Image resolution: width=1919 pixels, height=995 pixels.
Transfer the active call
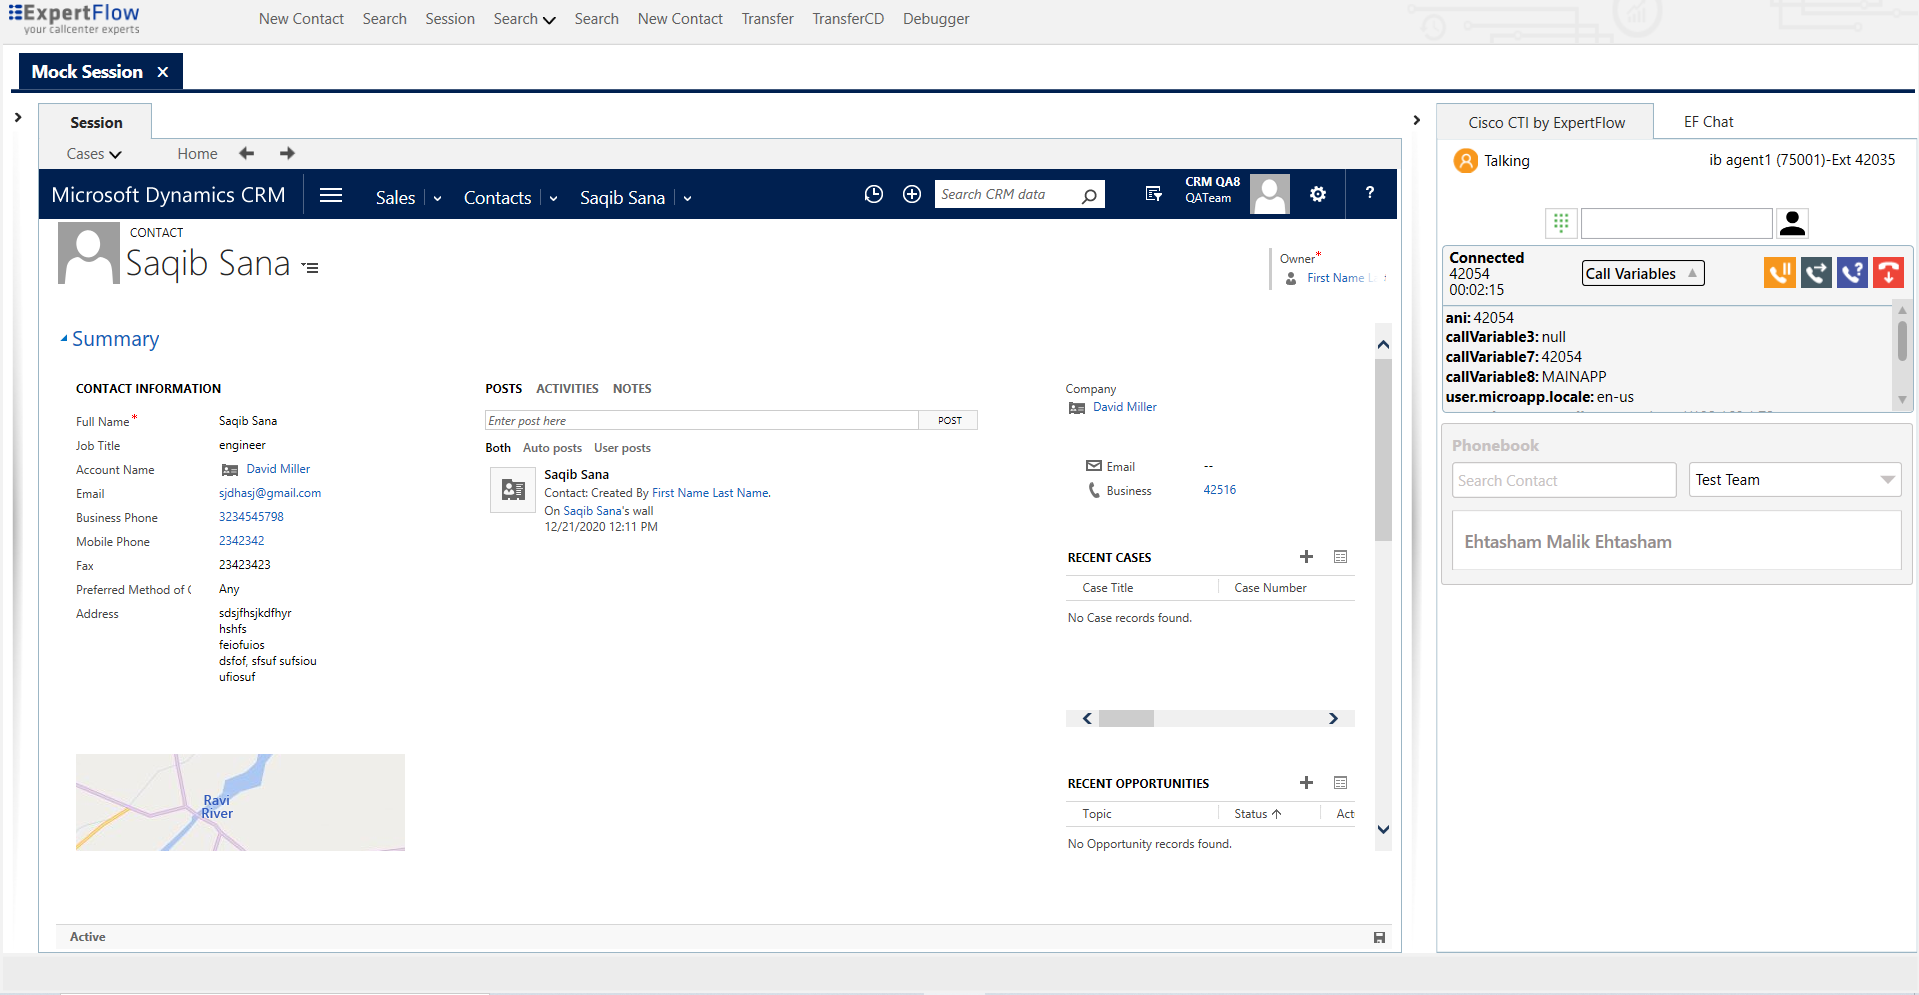pos(1816,272)
